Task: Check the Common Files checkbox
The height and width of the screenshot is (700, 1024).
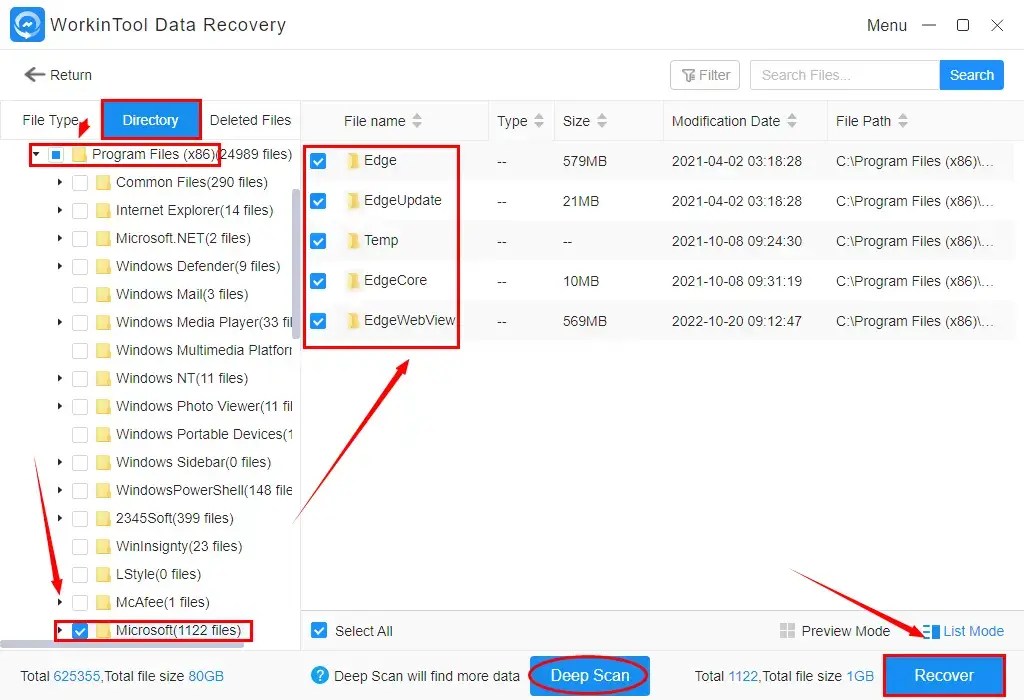Action: coord(78,182)
